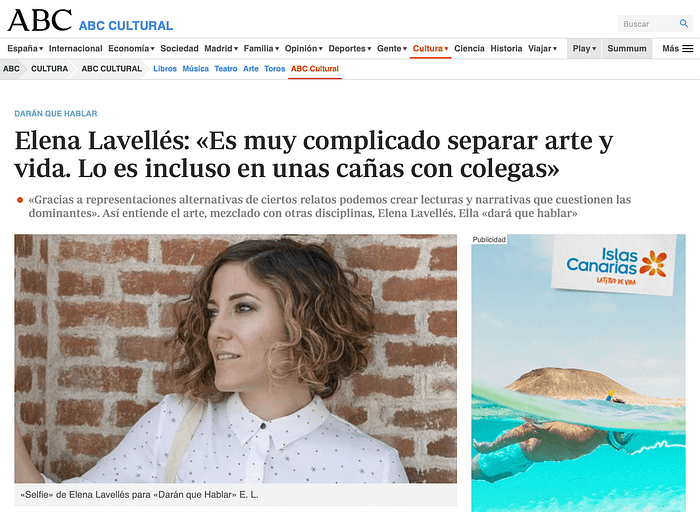Click the ABC logo
Screen dimensions: 700x512
click(x=39, y=21)
